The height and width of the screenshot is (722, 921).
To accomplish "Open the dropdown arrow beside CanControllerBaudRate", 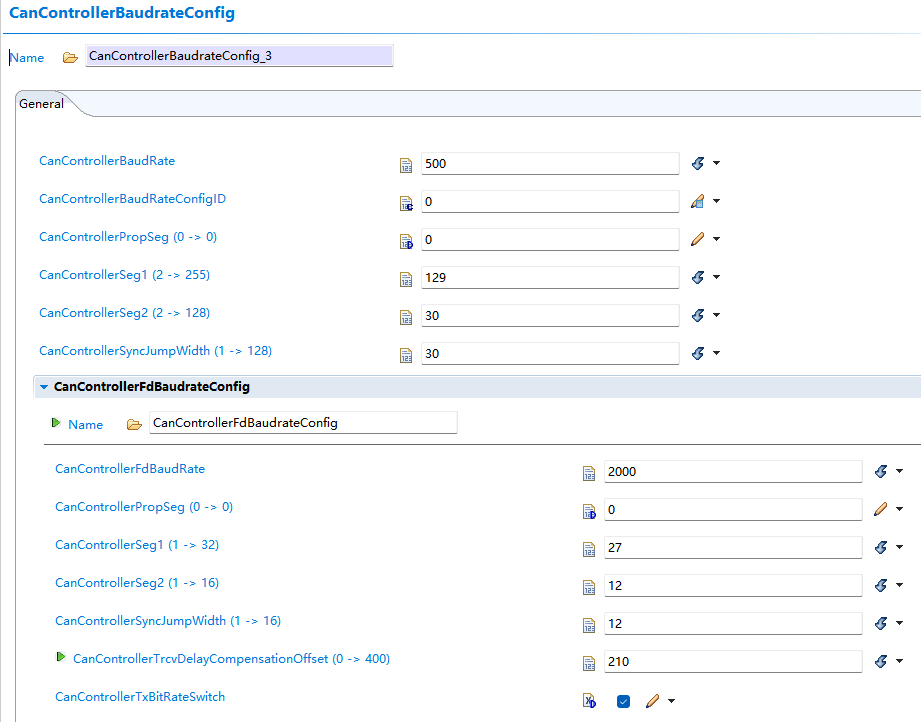I will pos(717,164).
